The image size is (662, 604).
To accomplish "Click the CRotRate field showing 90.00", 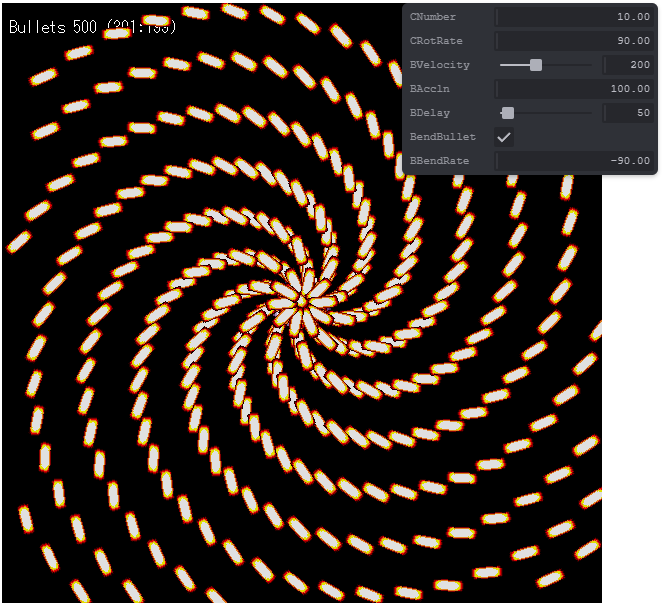I will (574, 41).
